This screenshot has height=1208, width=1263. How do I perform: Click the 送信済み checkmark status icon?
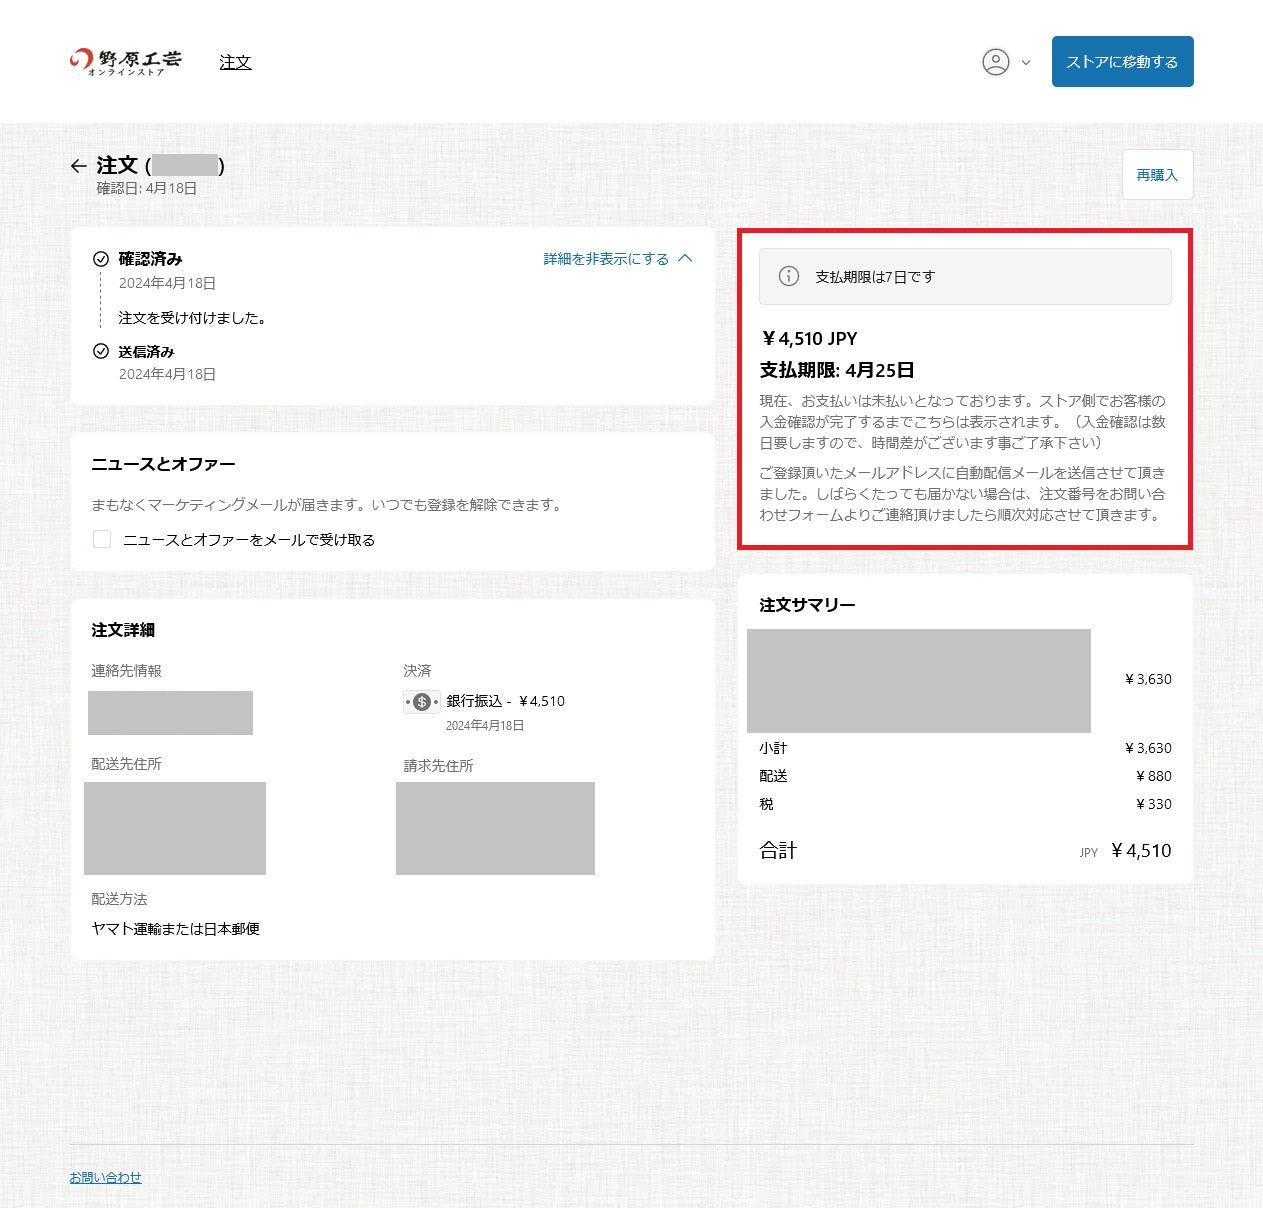[x=101, y=351]
